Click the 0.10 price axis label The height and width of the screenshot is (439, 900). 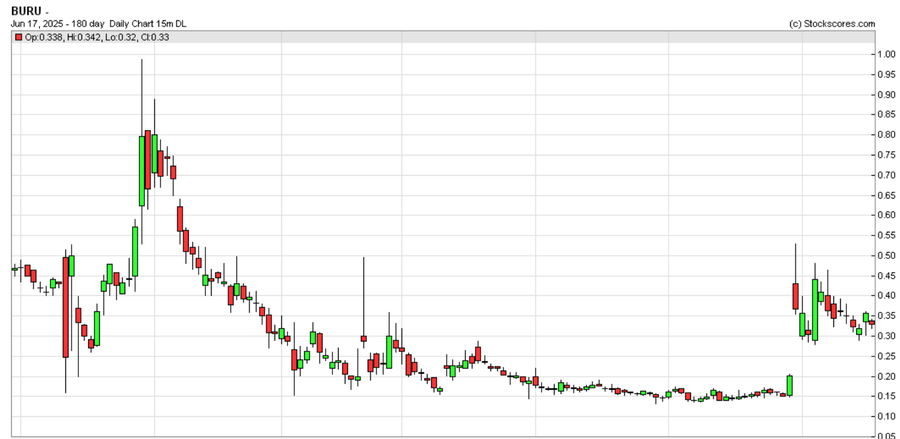[886, 417]
